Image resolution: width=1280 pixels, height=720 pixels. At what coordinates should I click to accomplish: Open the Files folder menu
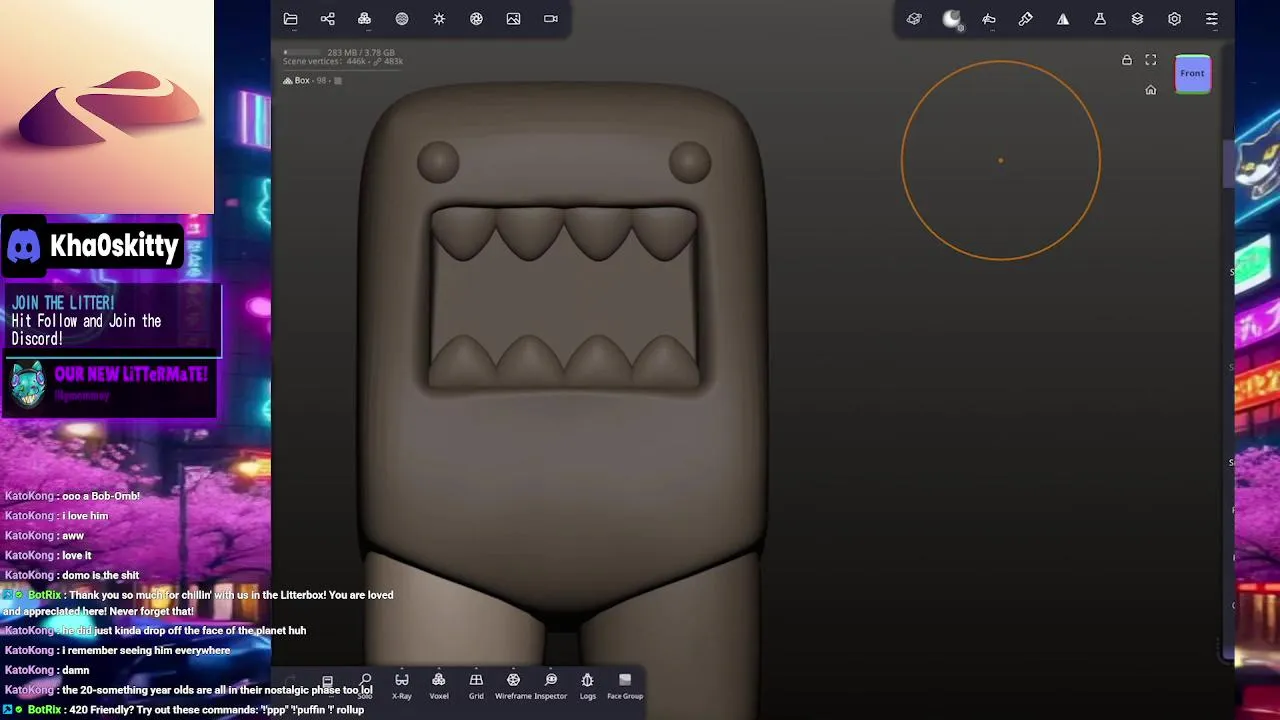pyautogui.click(x=290, y=19)
